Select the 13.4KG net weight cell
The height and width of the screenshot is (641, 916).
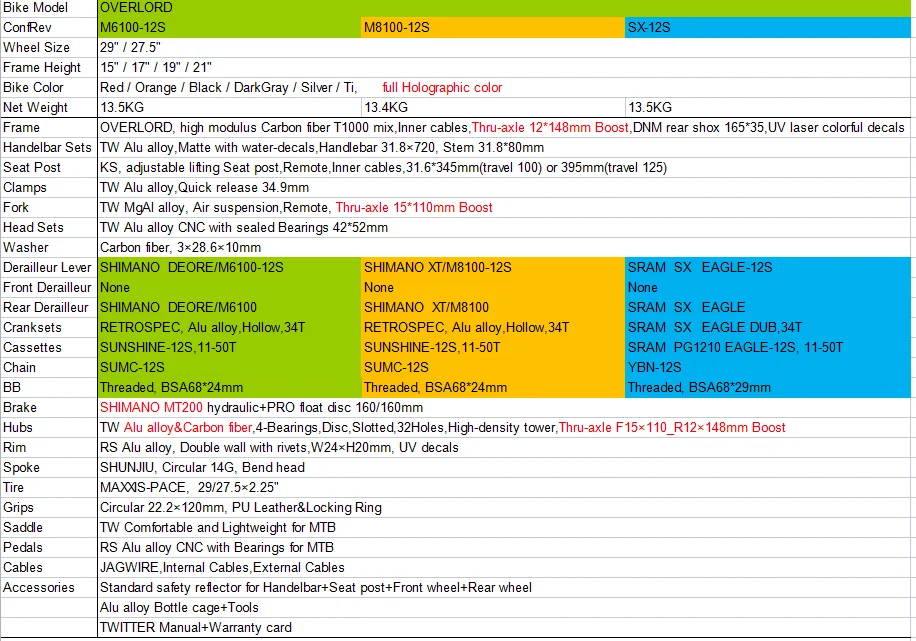(x=493, y=108)
